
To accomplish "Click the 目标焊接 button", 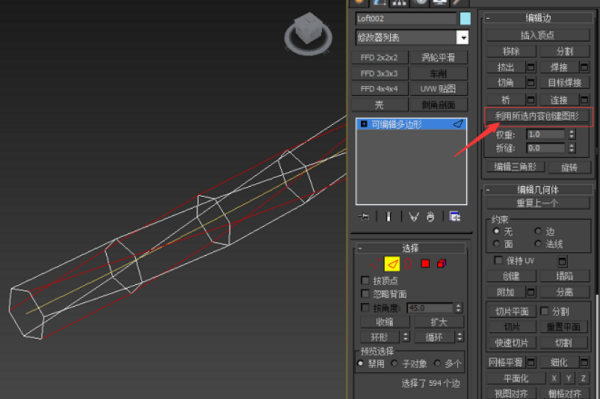I will [564, 83].
